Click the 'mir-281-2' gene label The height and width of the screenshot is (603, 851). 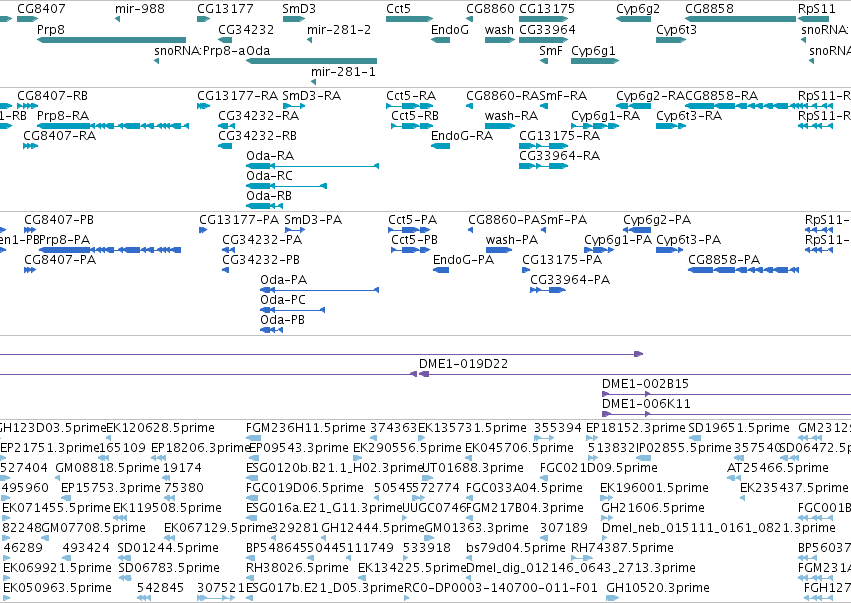coord(339,29)
